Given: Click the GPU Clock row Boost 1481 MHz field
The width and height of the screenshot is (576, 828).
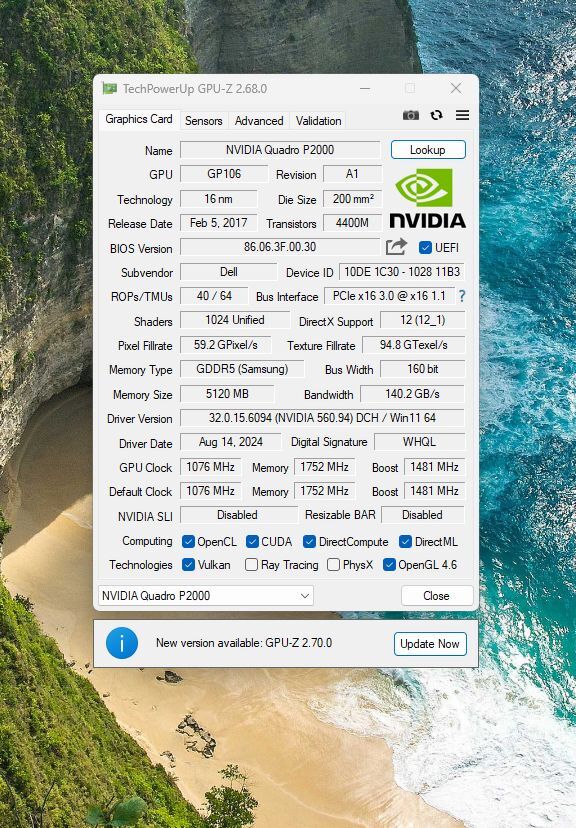Looking at the screenshot, I should (435, 467).
